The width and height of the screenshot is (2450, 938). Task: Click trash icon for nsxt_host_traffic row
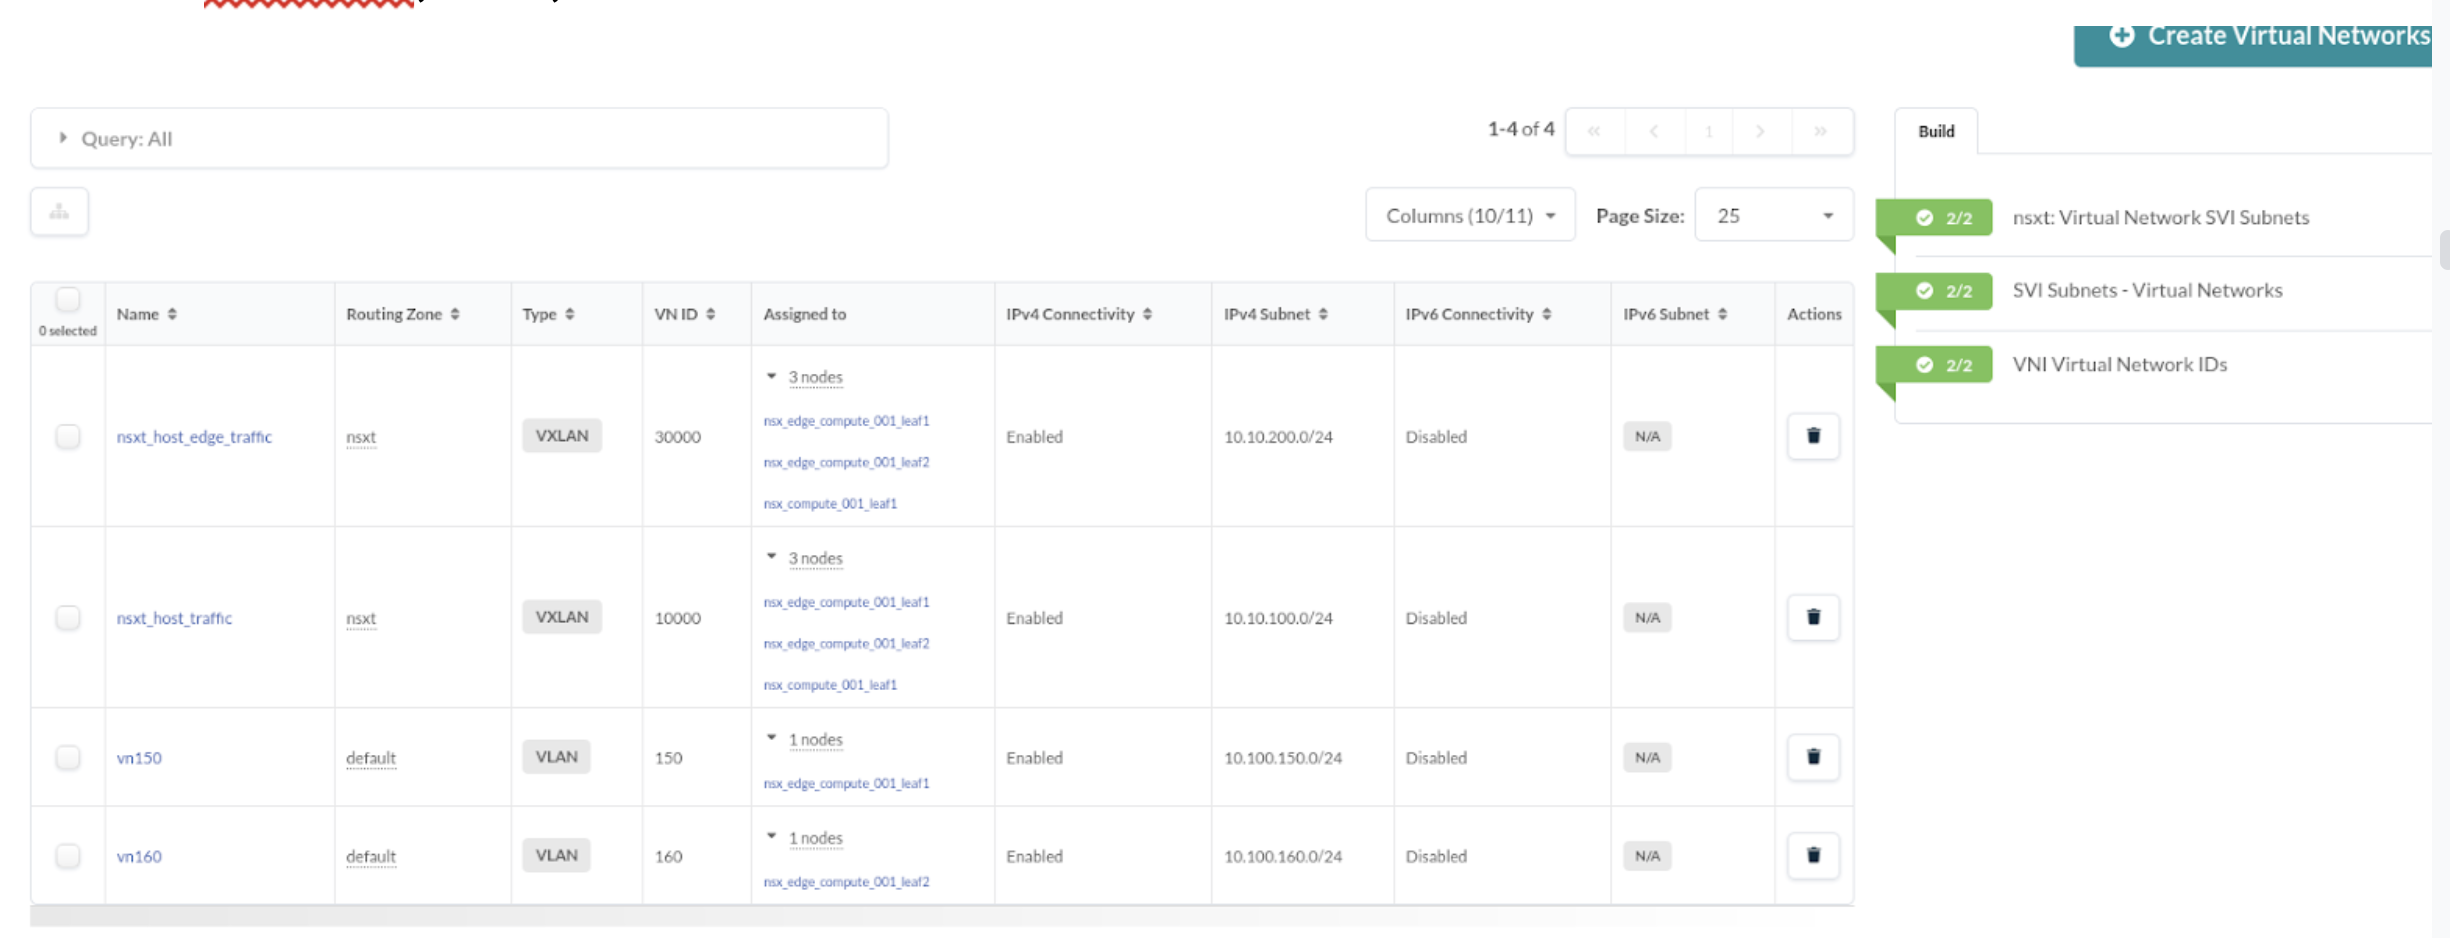tap(1812, 617)
